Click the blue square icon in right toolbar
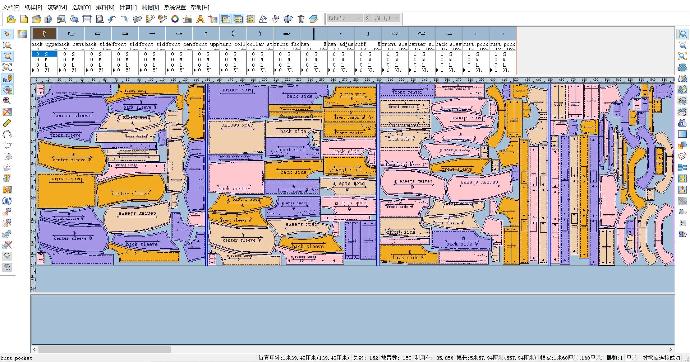690x362 pixels. pos(682,134)
